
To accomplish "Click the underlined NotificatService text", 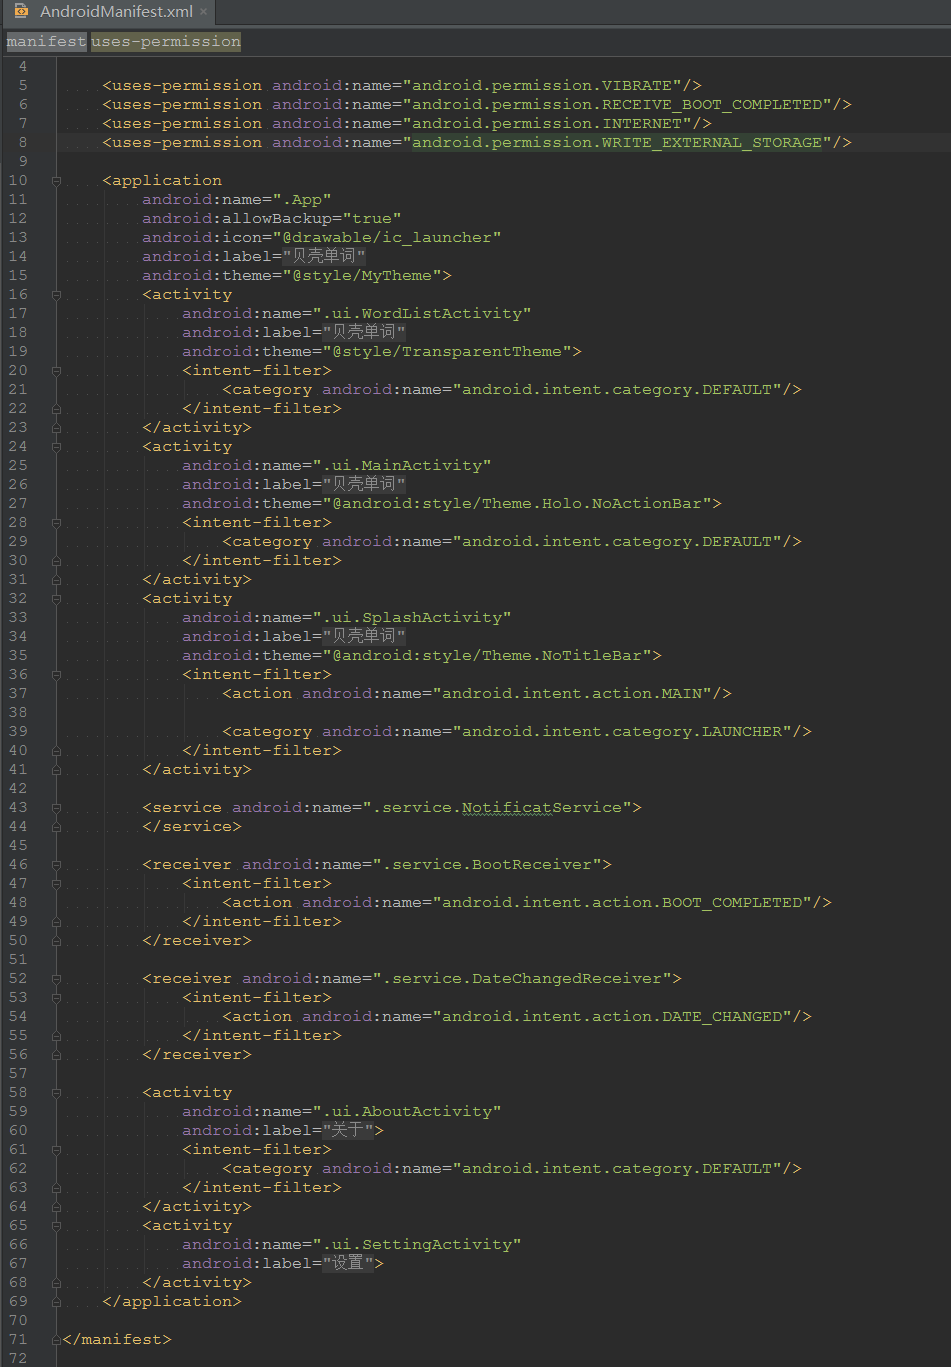I will pyautogui.click(x=507, y=808).
